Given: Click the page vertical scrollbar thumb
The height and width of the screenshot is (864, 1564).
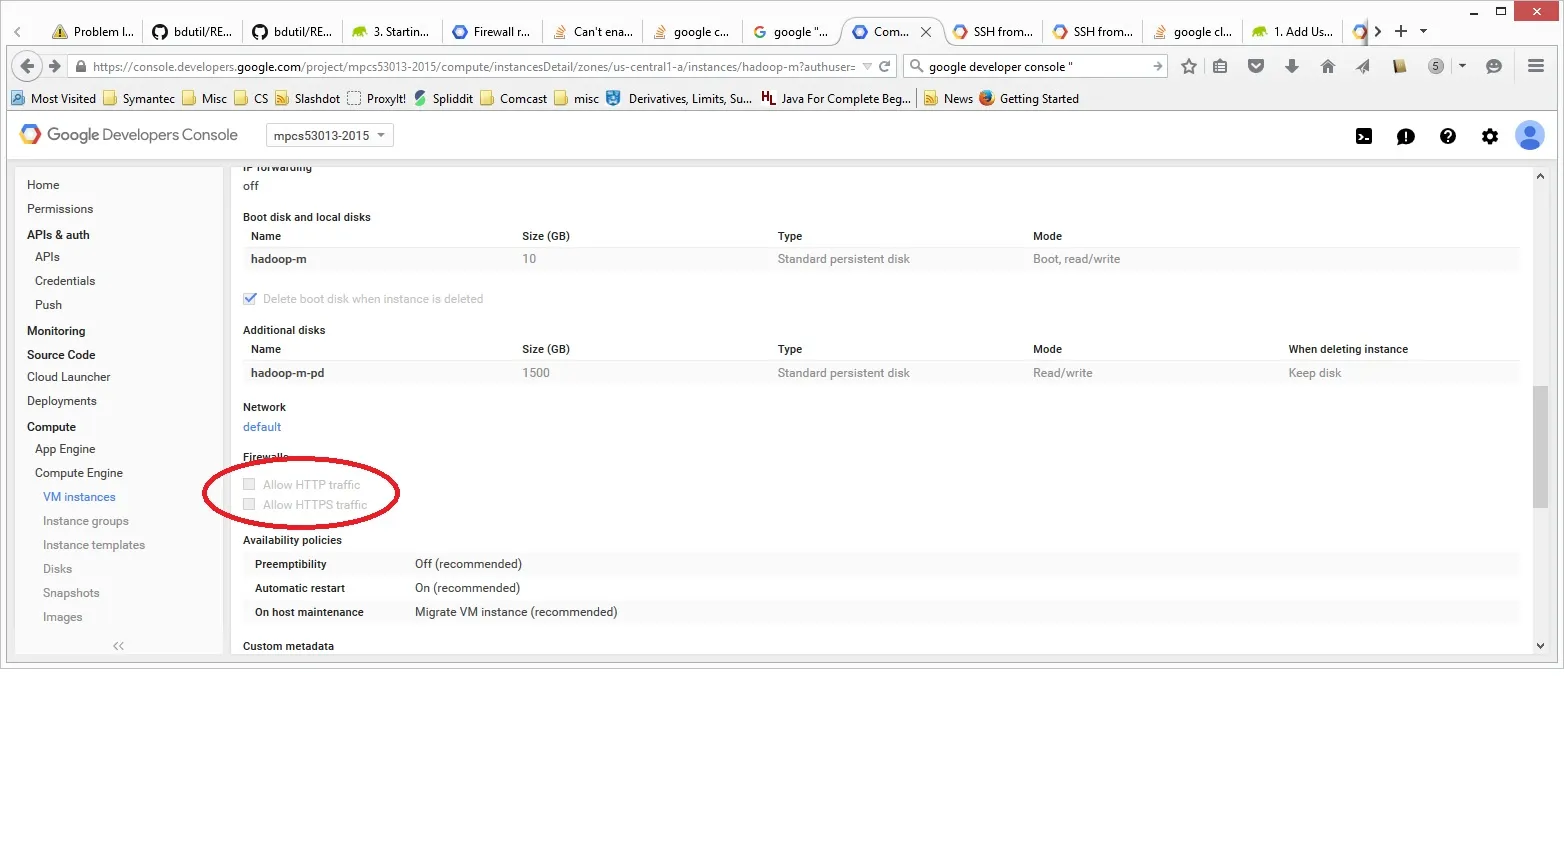Looking at the screenshot, I should (x=1540, y=446).
